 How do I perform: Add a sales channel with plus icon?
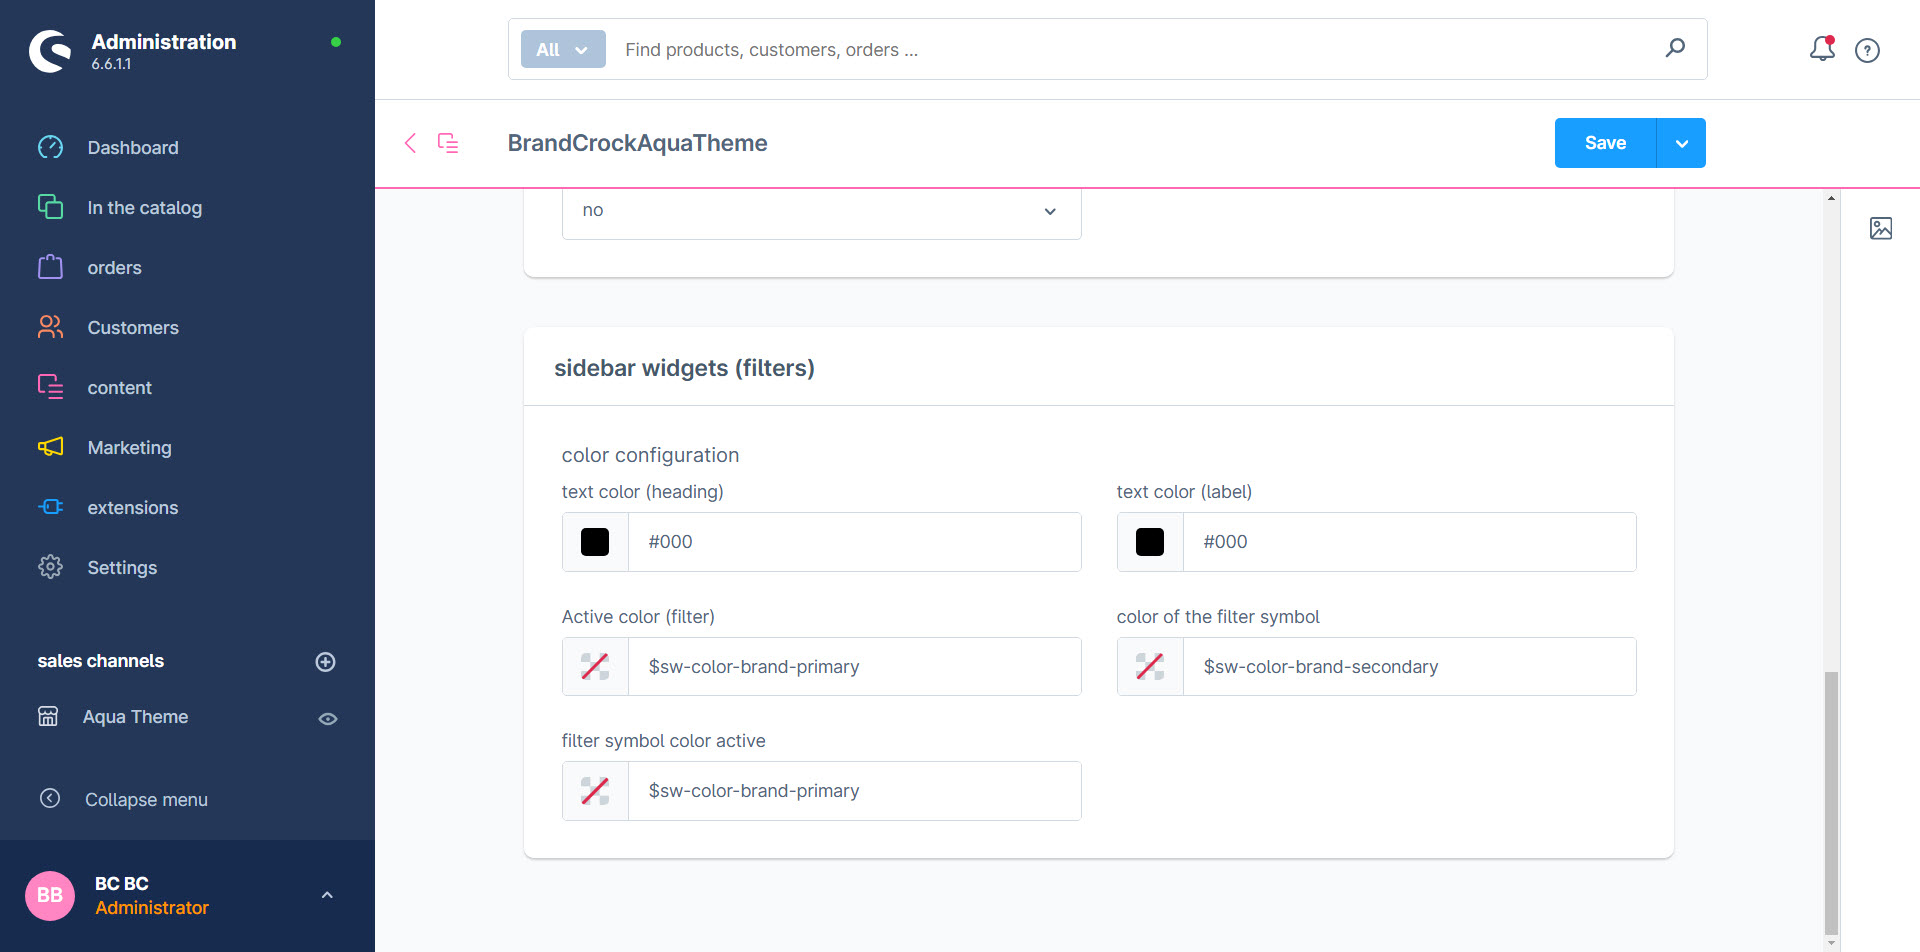325,661
